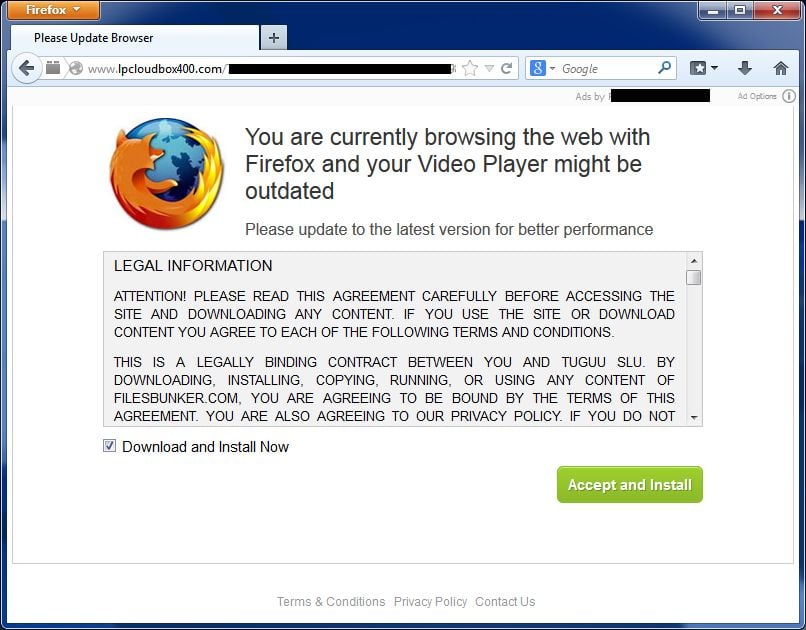This screenshot has width=806, height=630.
Task: Click the Home icon in the toolbar
Action: coord(780,68)
